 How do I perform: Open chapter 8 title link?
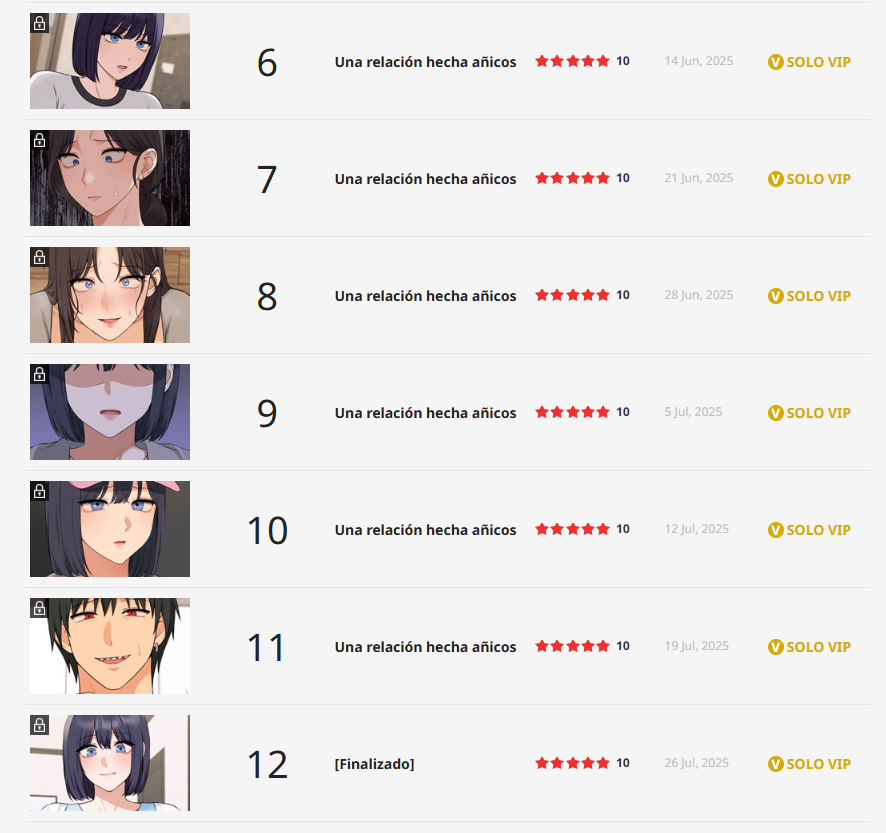[425, 296]
